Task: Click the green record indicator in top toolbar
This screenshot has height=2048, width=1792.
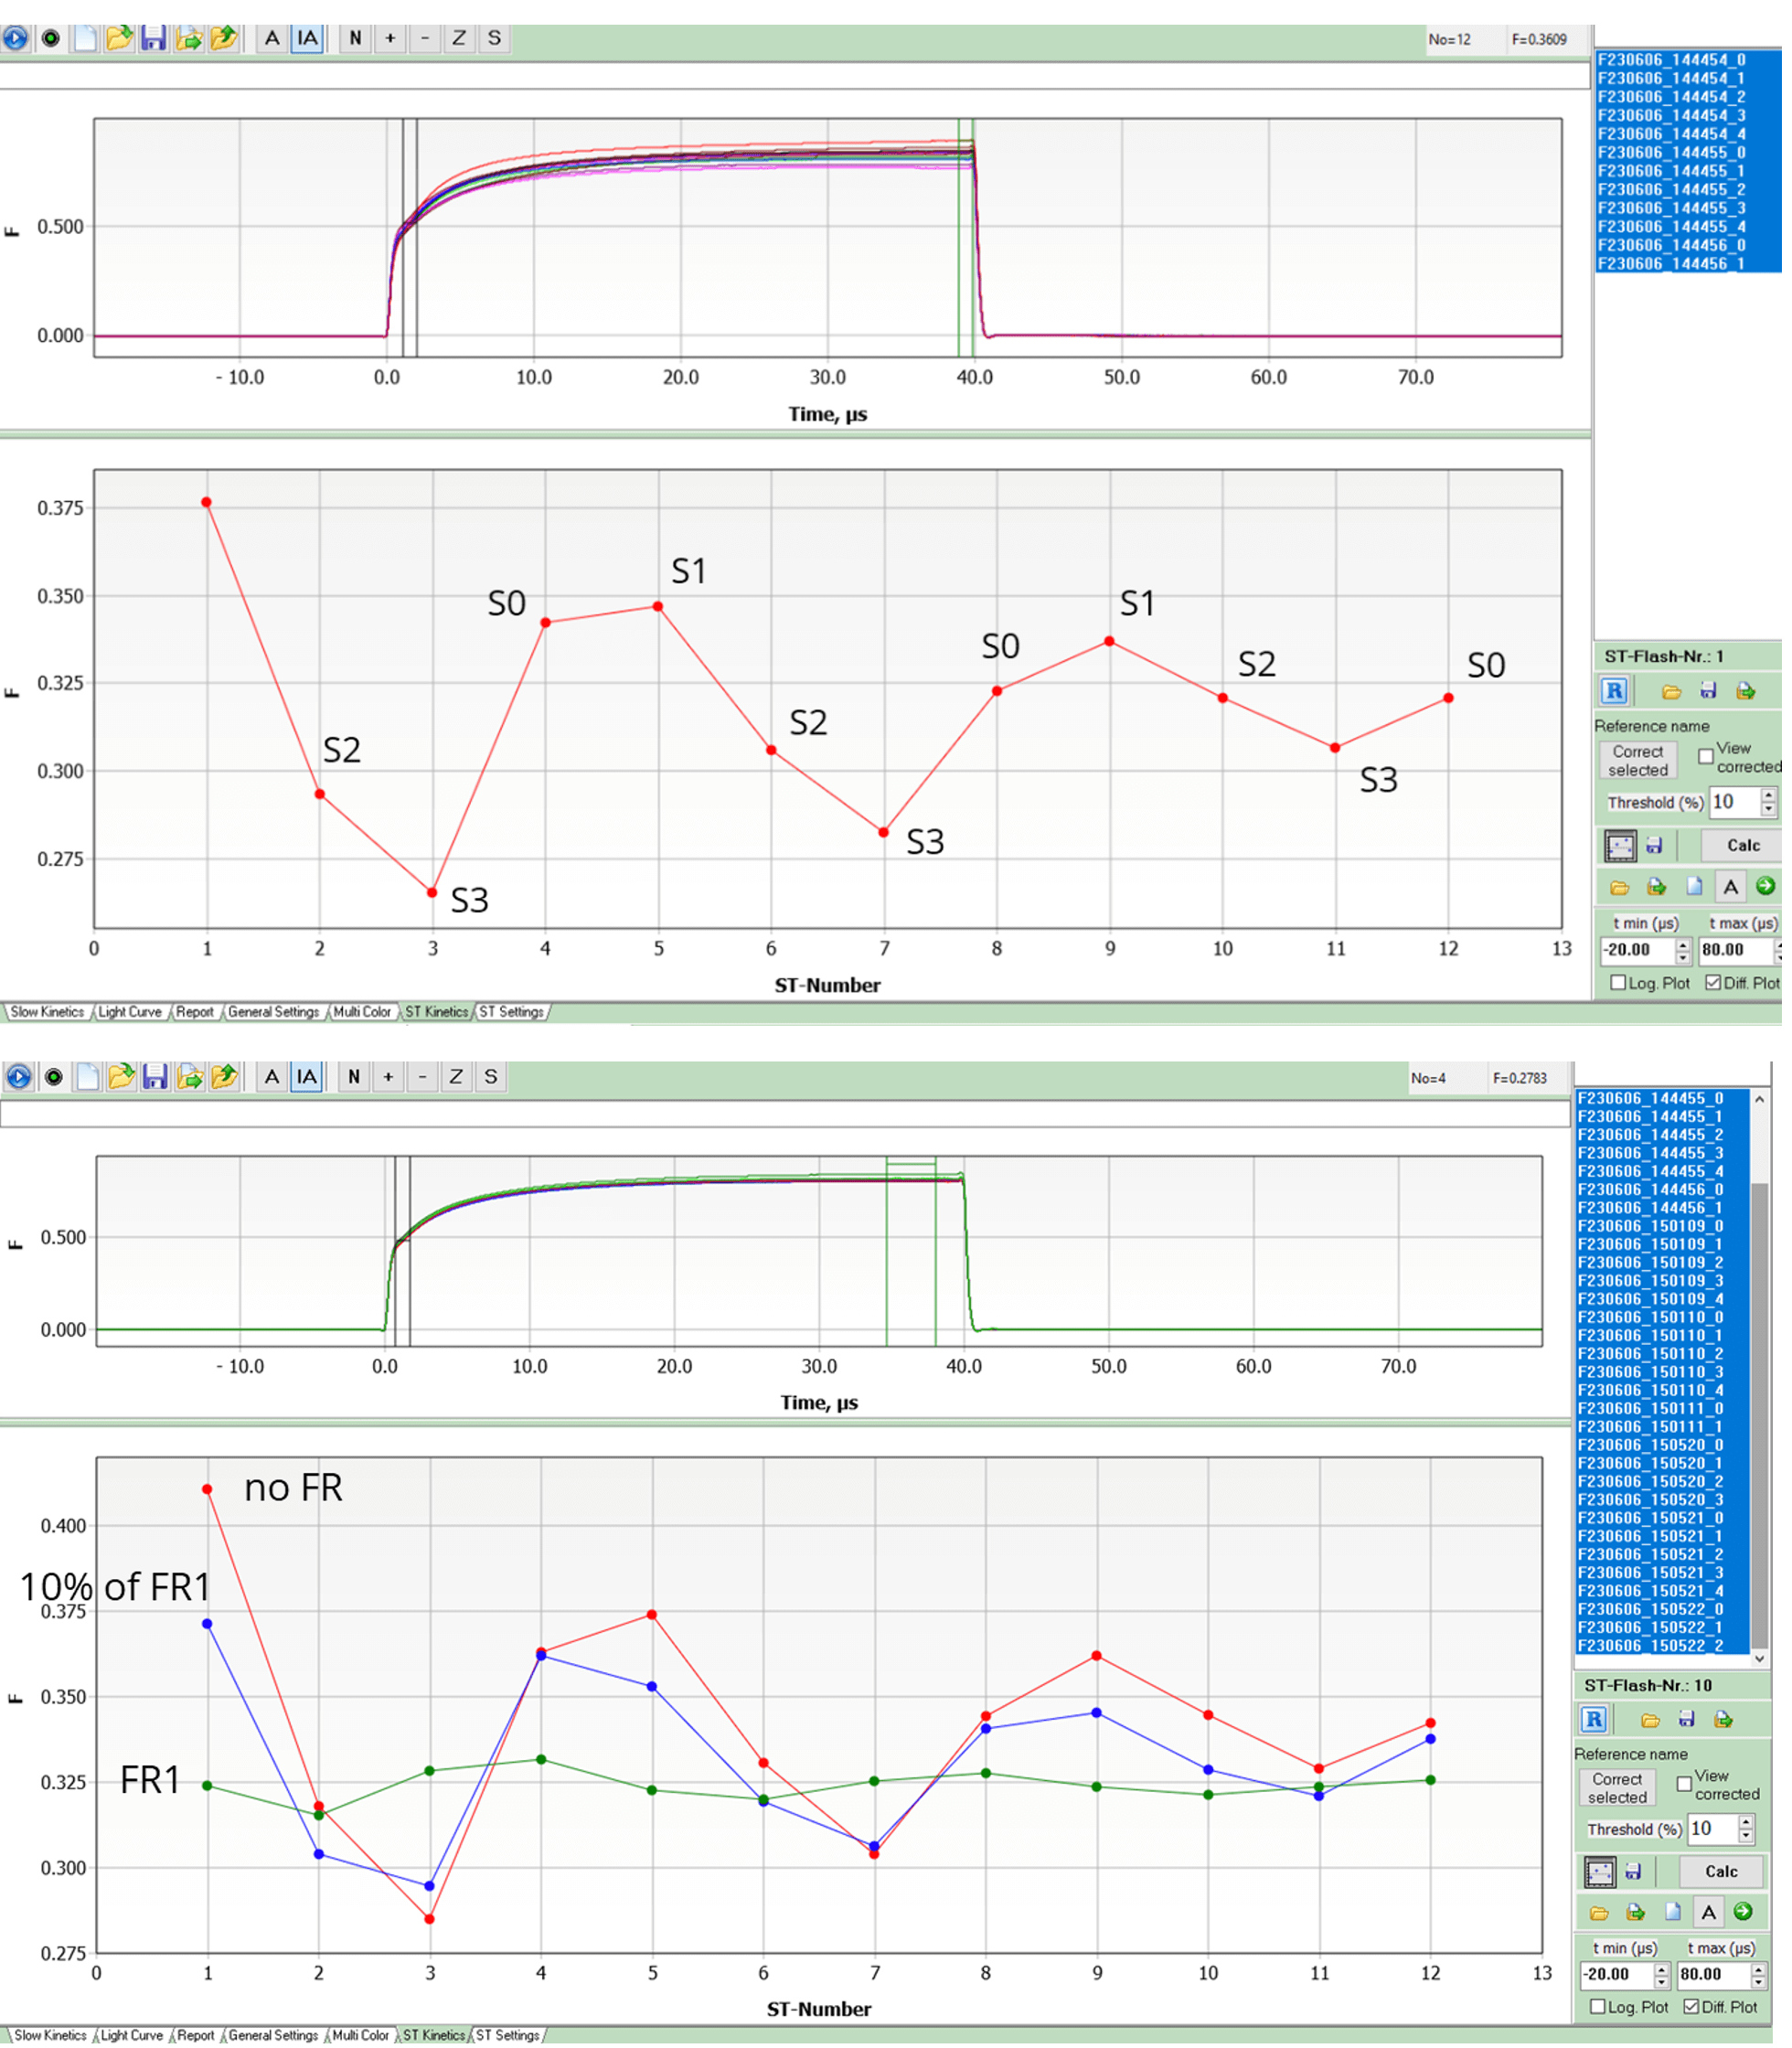Action: 50,38
